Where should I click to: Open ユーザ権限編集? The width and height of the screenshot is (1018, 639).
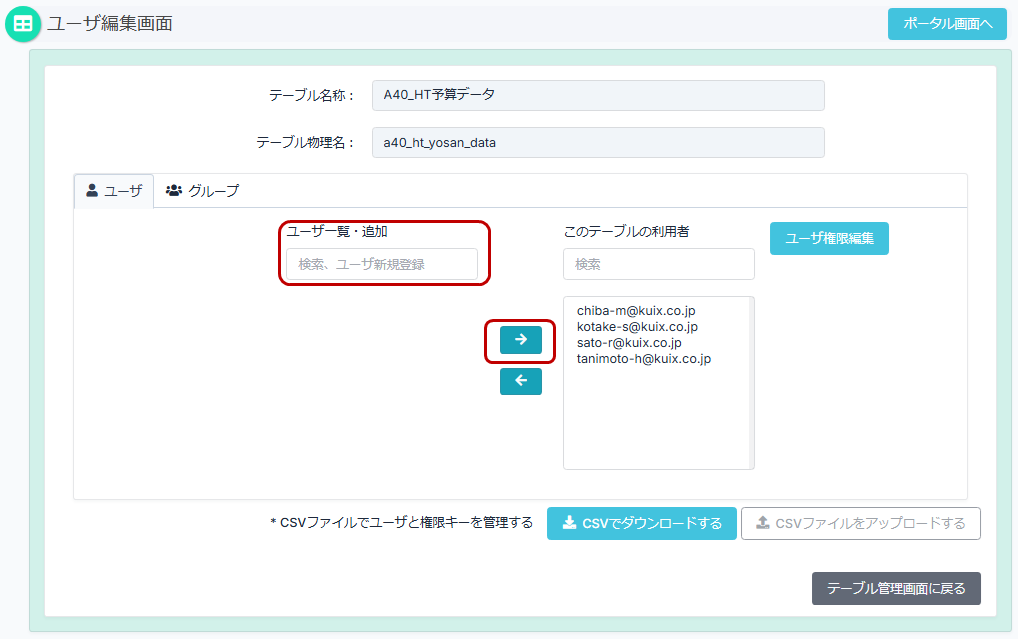[x=829, y=238]
